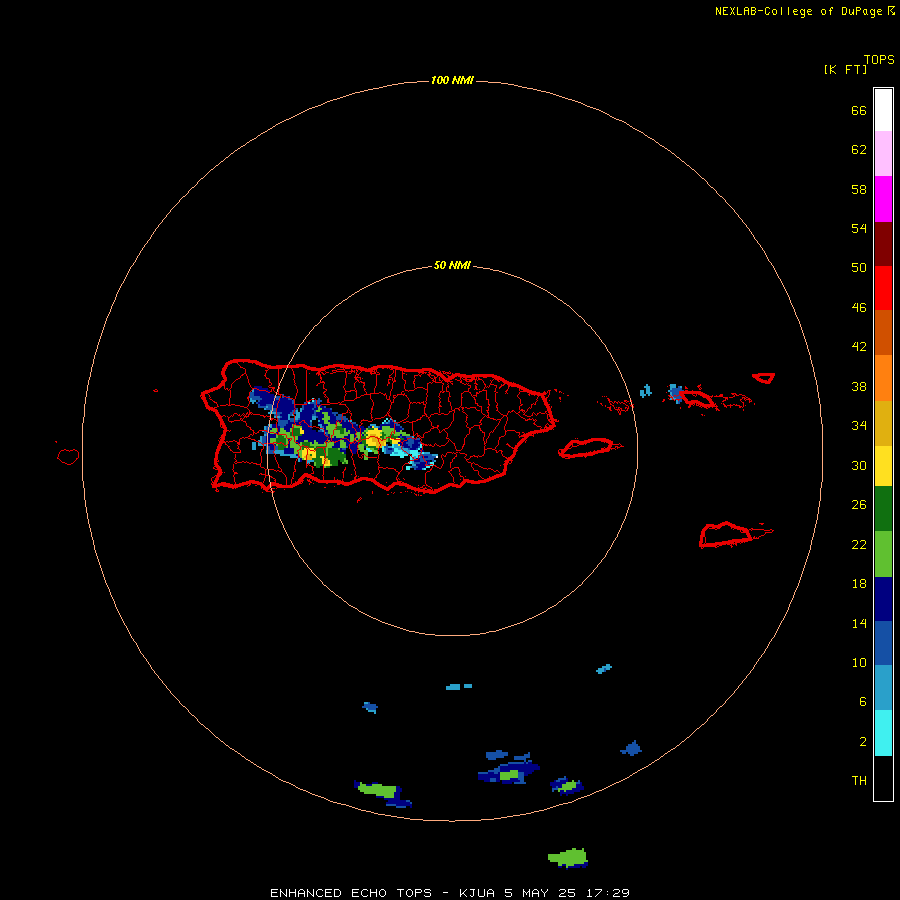Click the legend value 58
The image size is (900, 900).
[859, 189]
